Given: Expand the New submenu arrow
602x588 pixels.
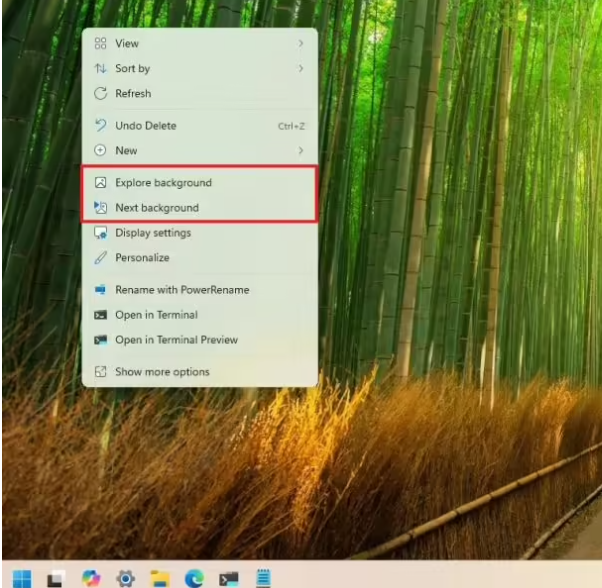Looking at the screenshot, I should coord(300,151).
